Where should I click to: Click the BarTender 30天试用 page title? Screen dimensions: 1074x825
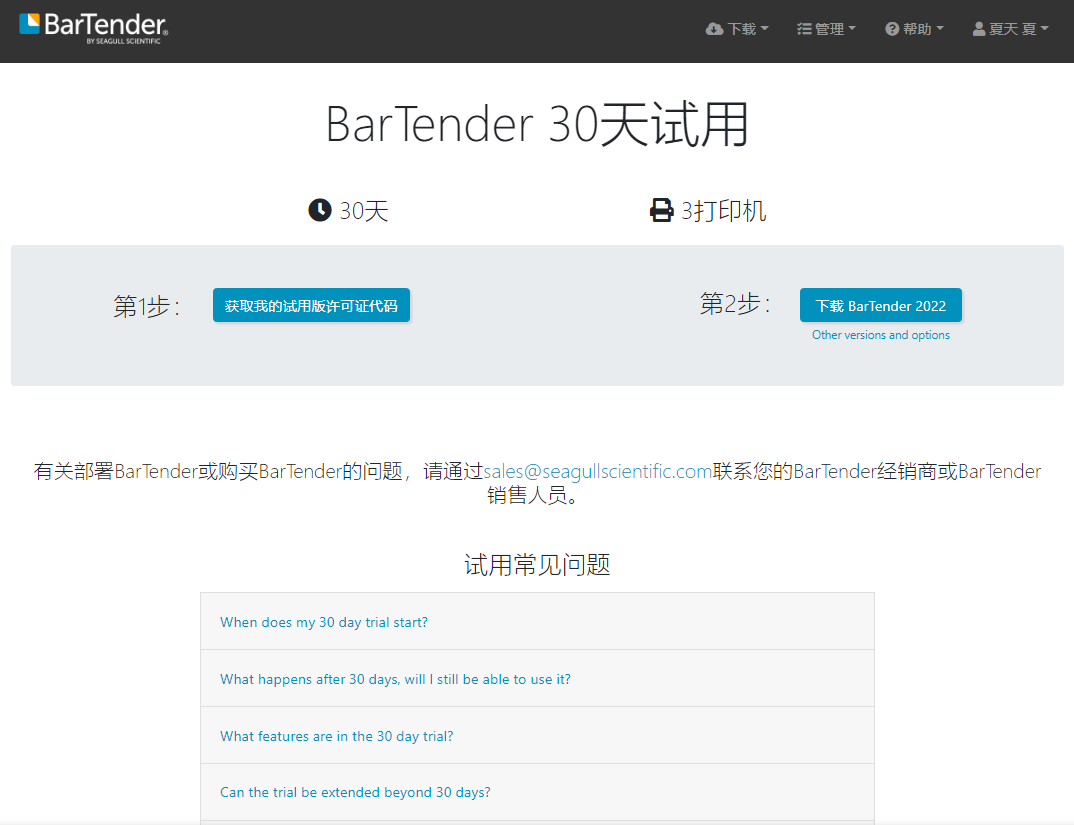[537, 125]
